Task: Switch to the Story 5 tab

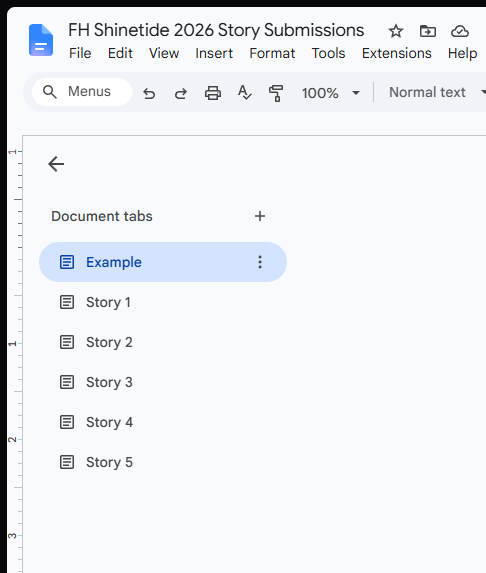Action: tap(163, 462)
